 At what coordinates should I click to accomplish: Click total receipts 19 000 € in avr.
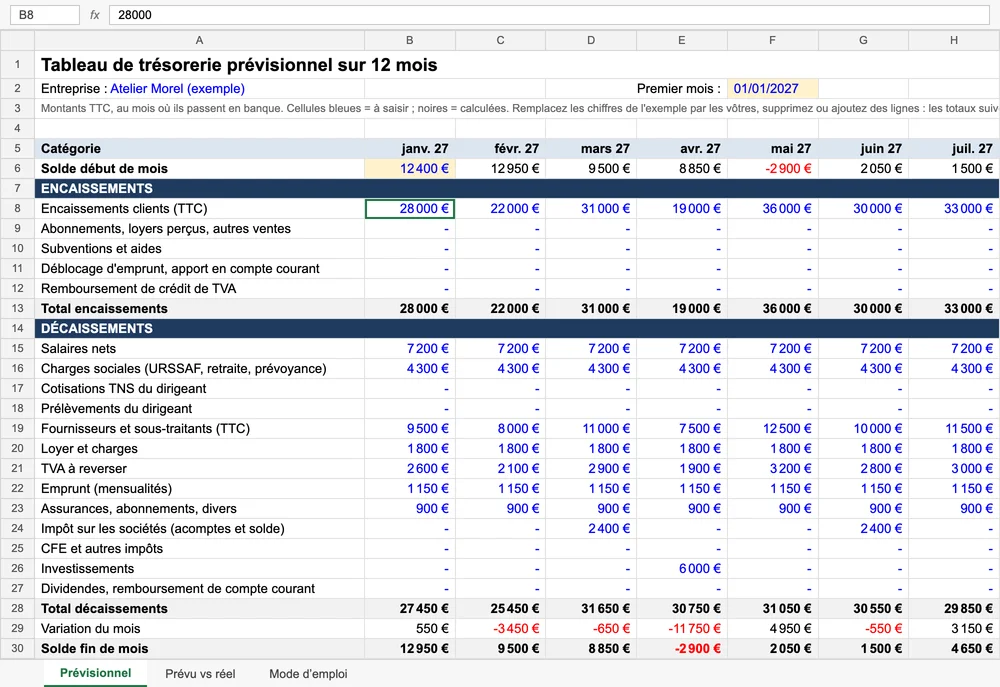tap(682, 309)
